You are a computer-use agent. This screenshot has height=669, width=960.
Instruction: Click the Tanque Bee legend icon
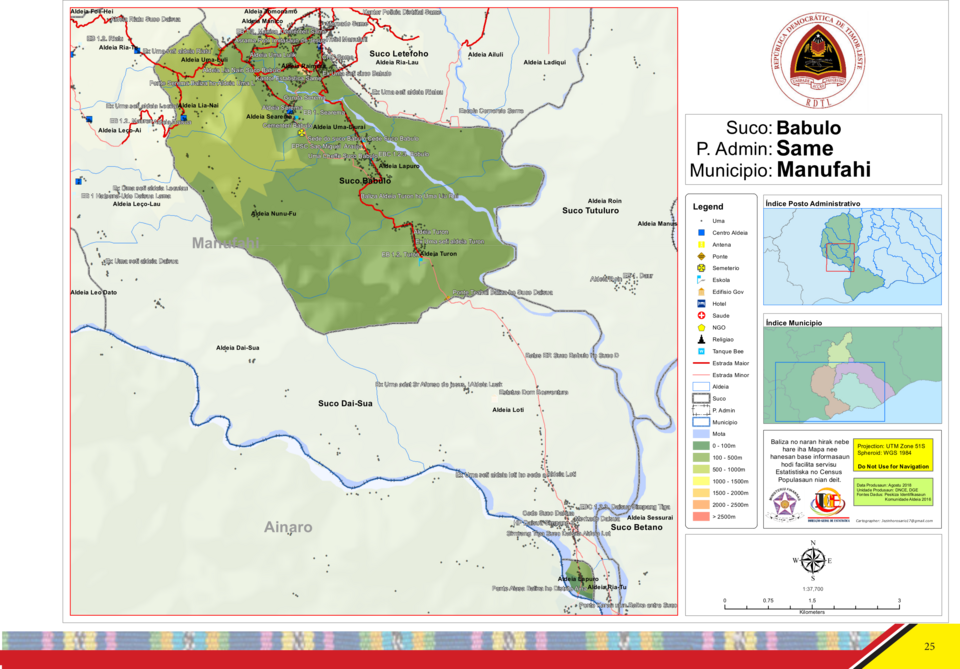[x=702, y=351]
